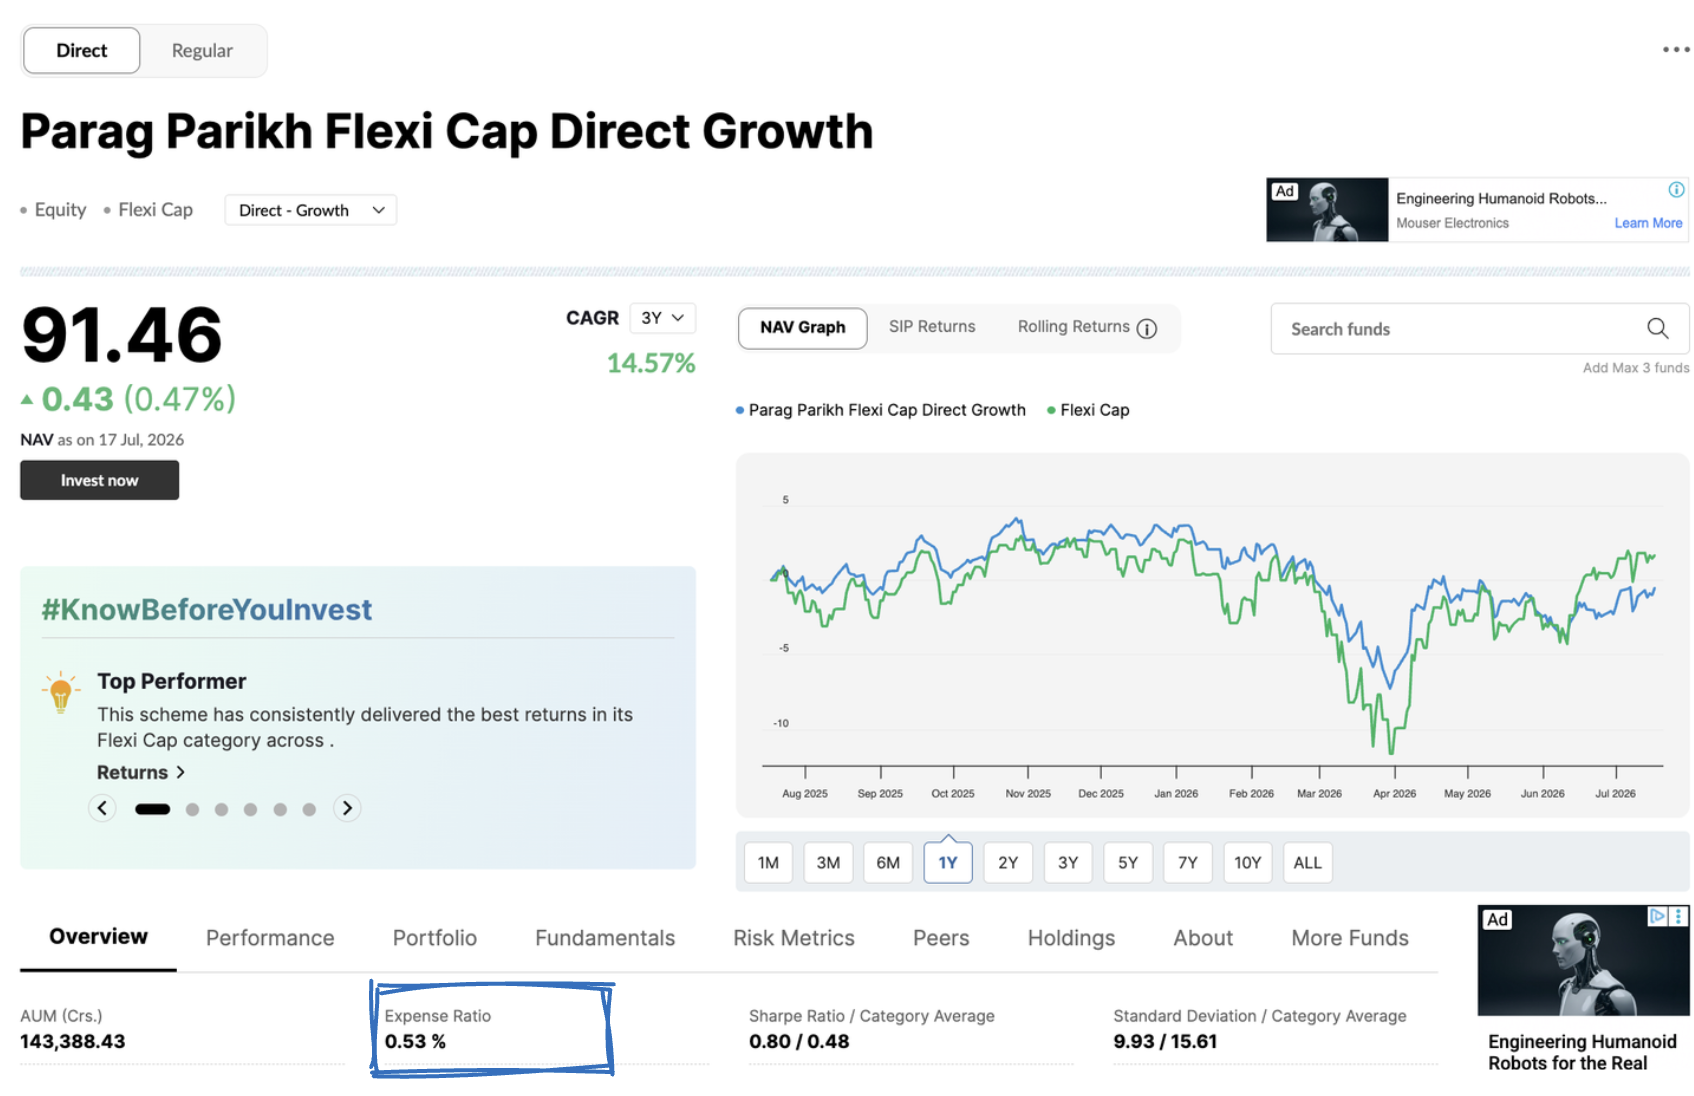Switch to Regular plan
1694x1096 pixels.
pos(202,50)
